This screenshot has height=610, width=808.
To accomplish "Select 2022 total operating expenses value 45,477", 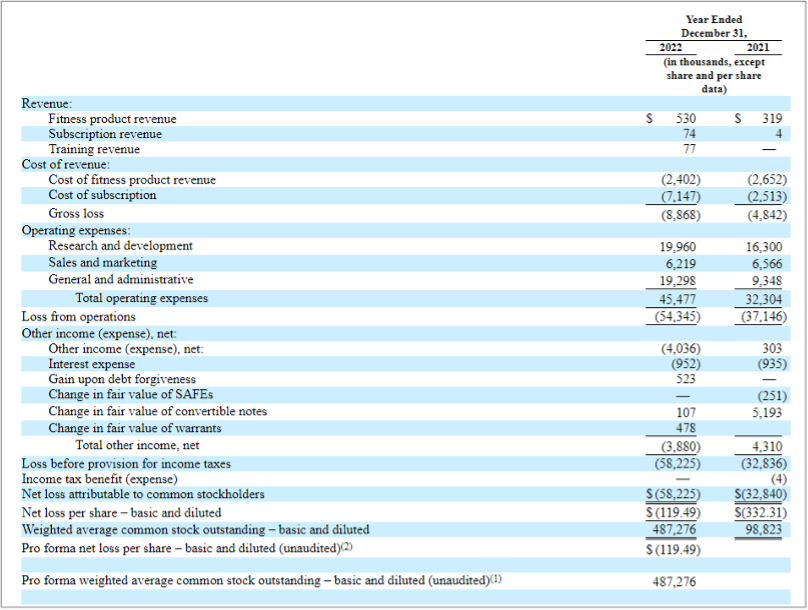I will 679,298.
